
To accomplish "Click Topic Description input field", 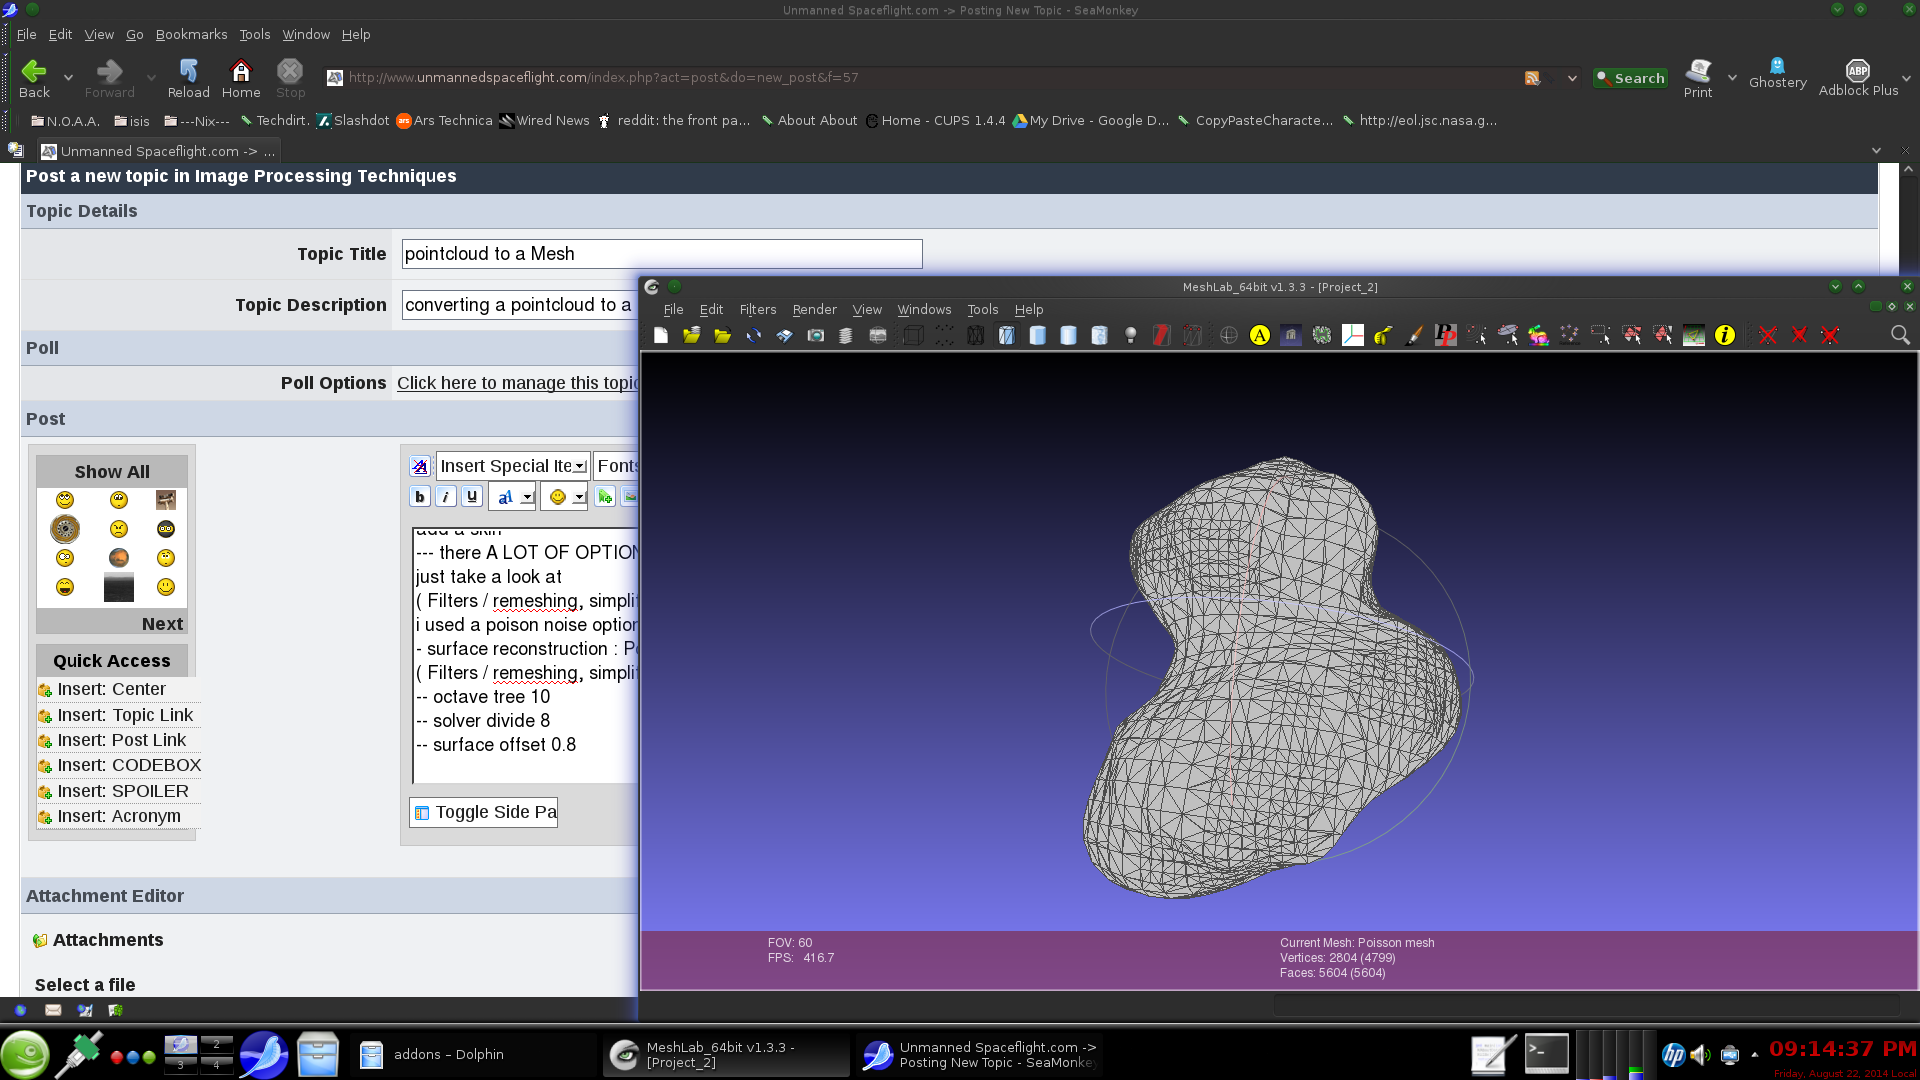I will (x=520, y=305).
